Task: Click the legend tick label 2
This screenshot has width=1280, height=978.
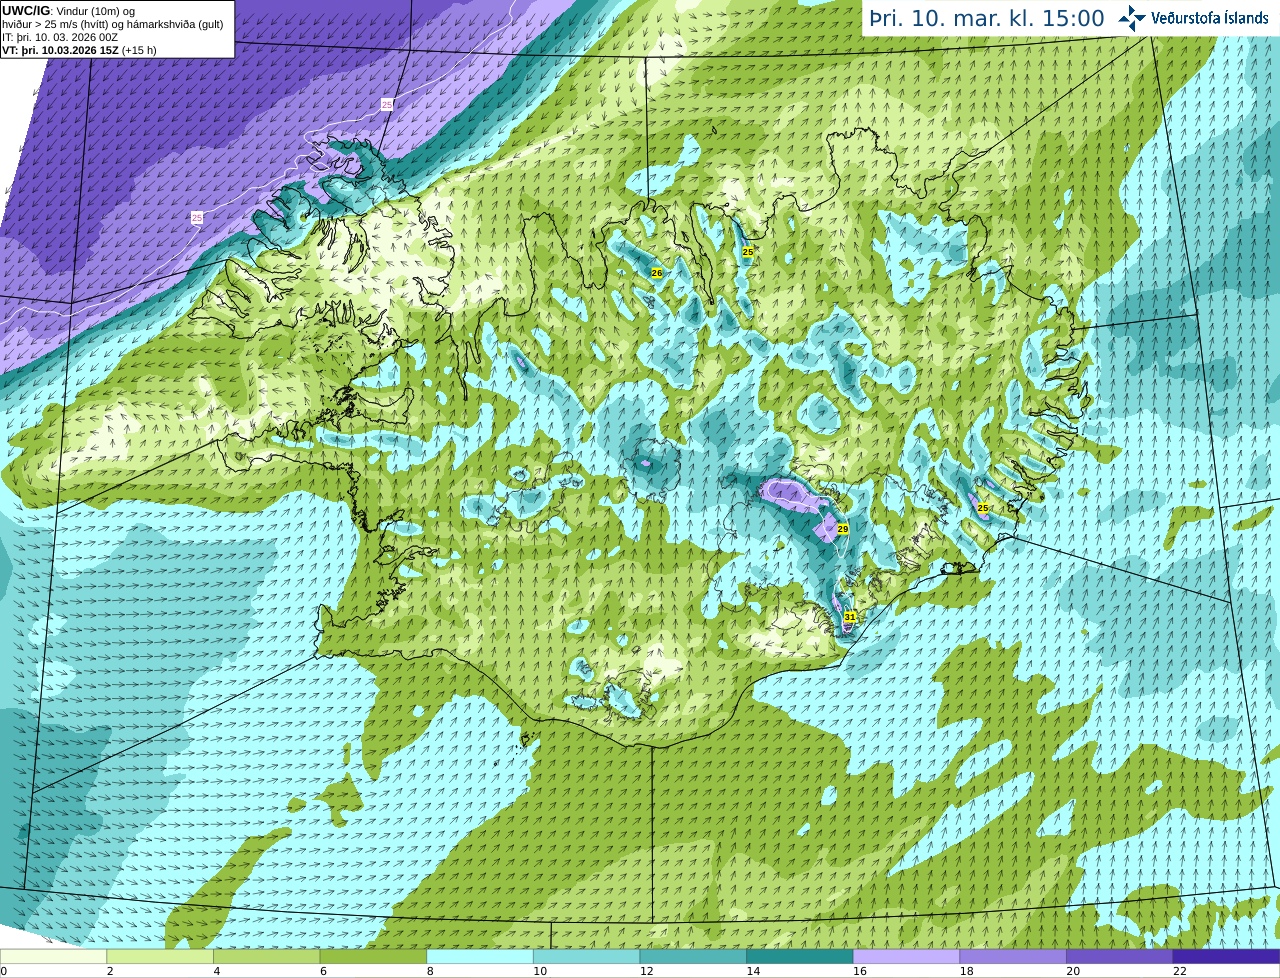Action: point(110,970)
